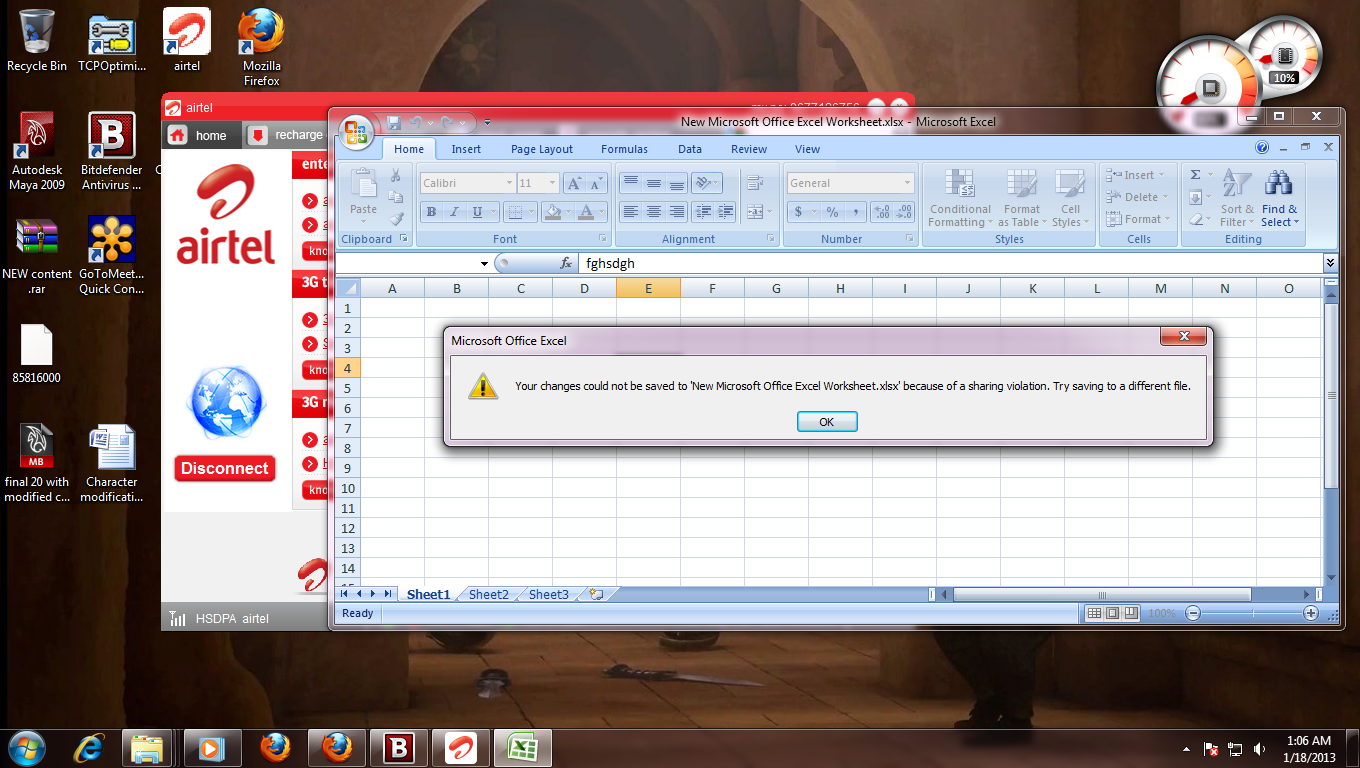
Task: Open the Conditional Formatting dropdown
Action: (960, 197)
